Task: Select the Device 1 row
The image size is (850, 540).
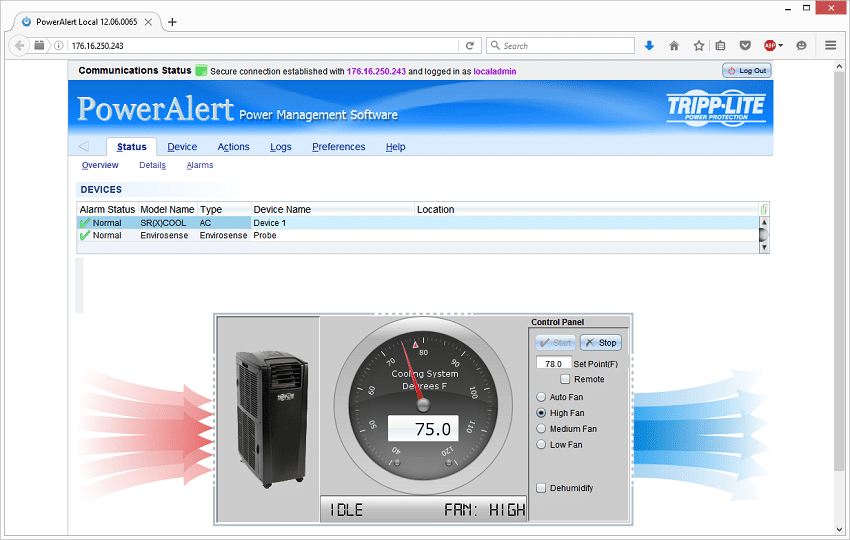Action: point(417,223)
